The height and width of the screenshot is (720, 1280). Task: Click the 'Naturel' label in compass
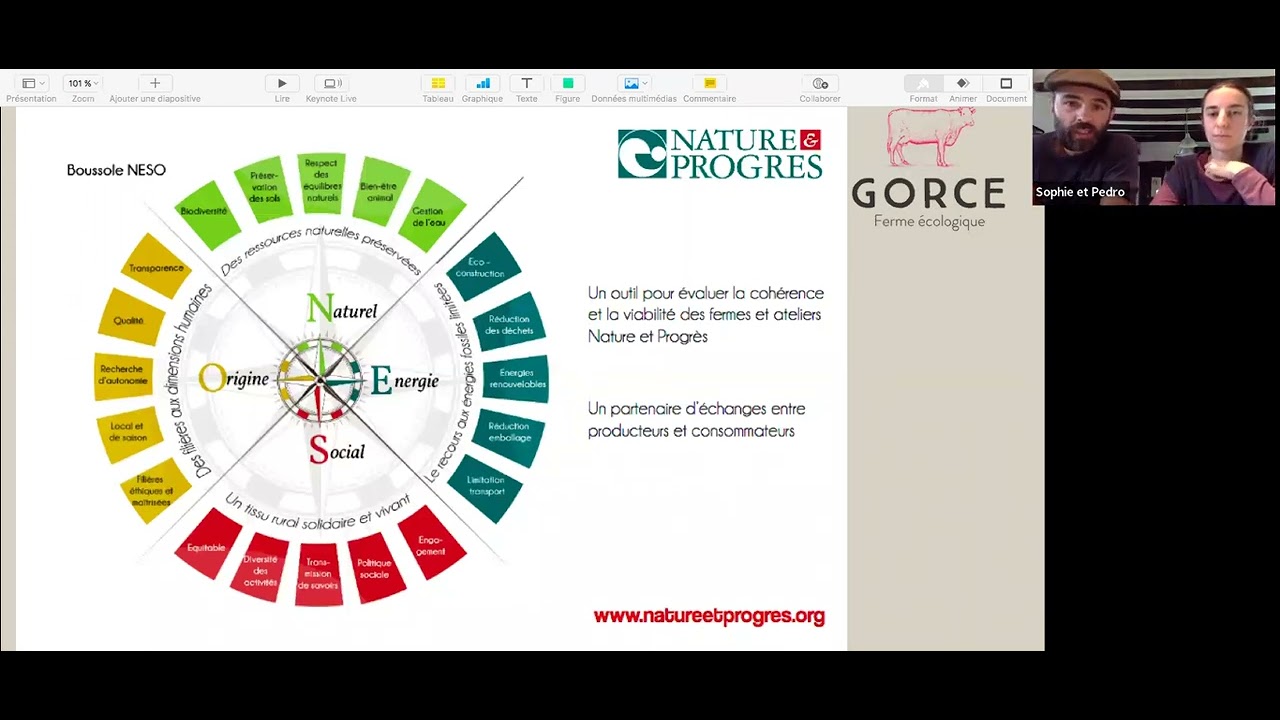341,309
